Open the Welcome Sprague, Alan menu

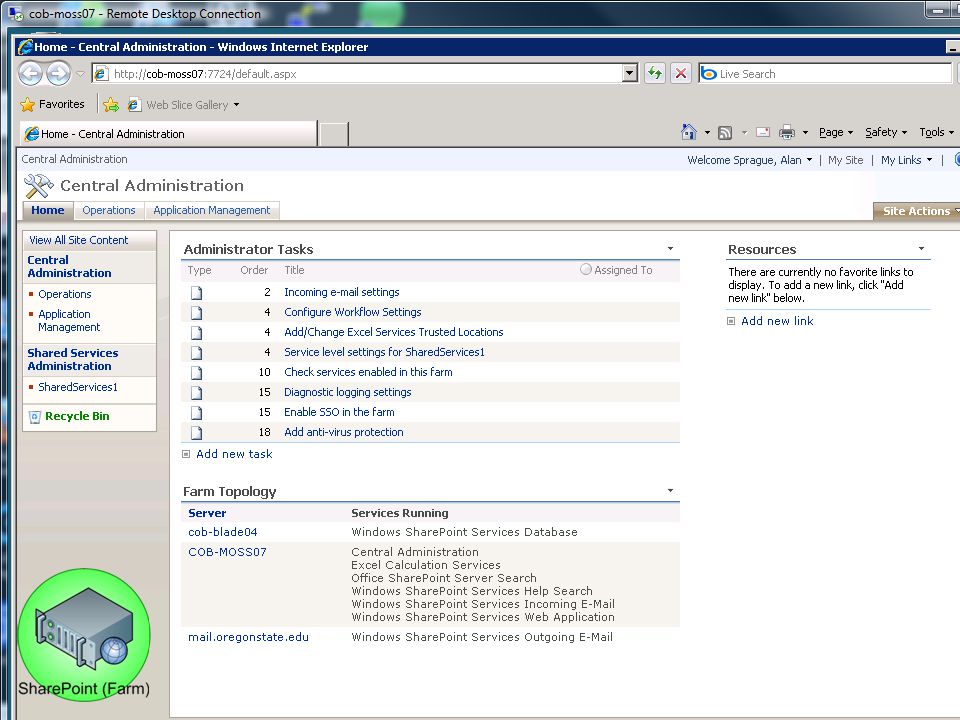click(x=749, y=160)
